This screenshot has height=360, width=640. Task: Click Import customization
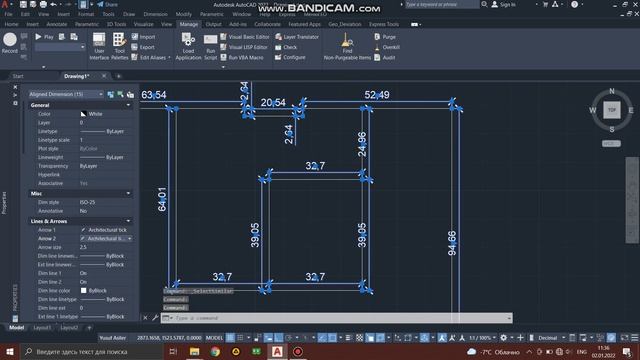[x=143, y=37]
